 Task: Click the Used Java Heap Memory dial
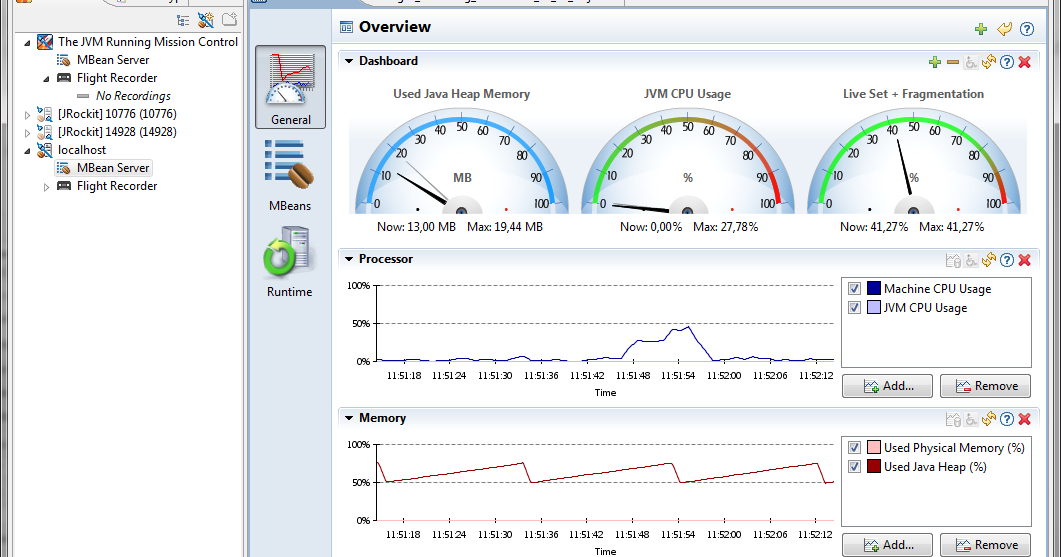click(x=461, y=161)
